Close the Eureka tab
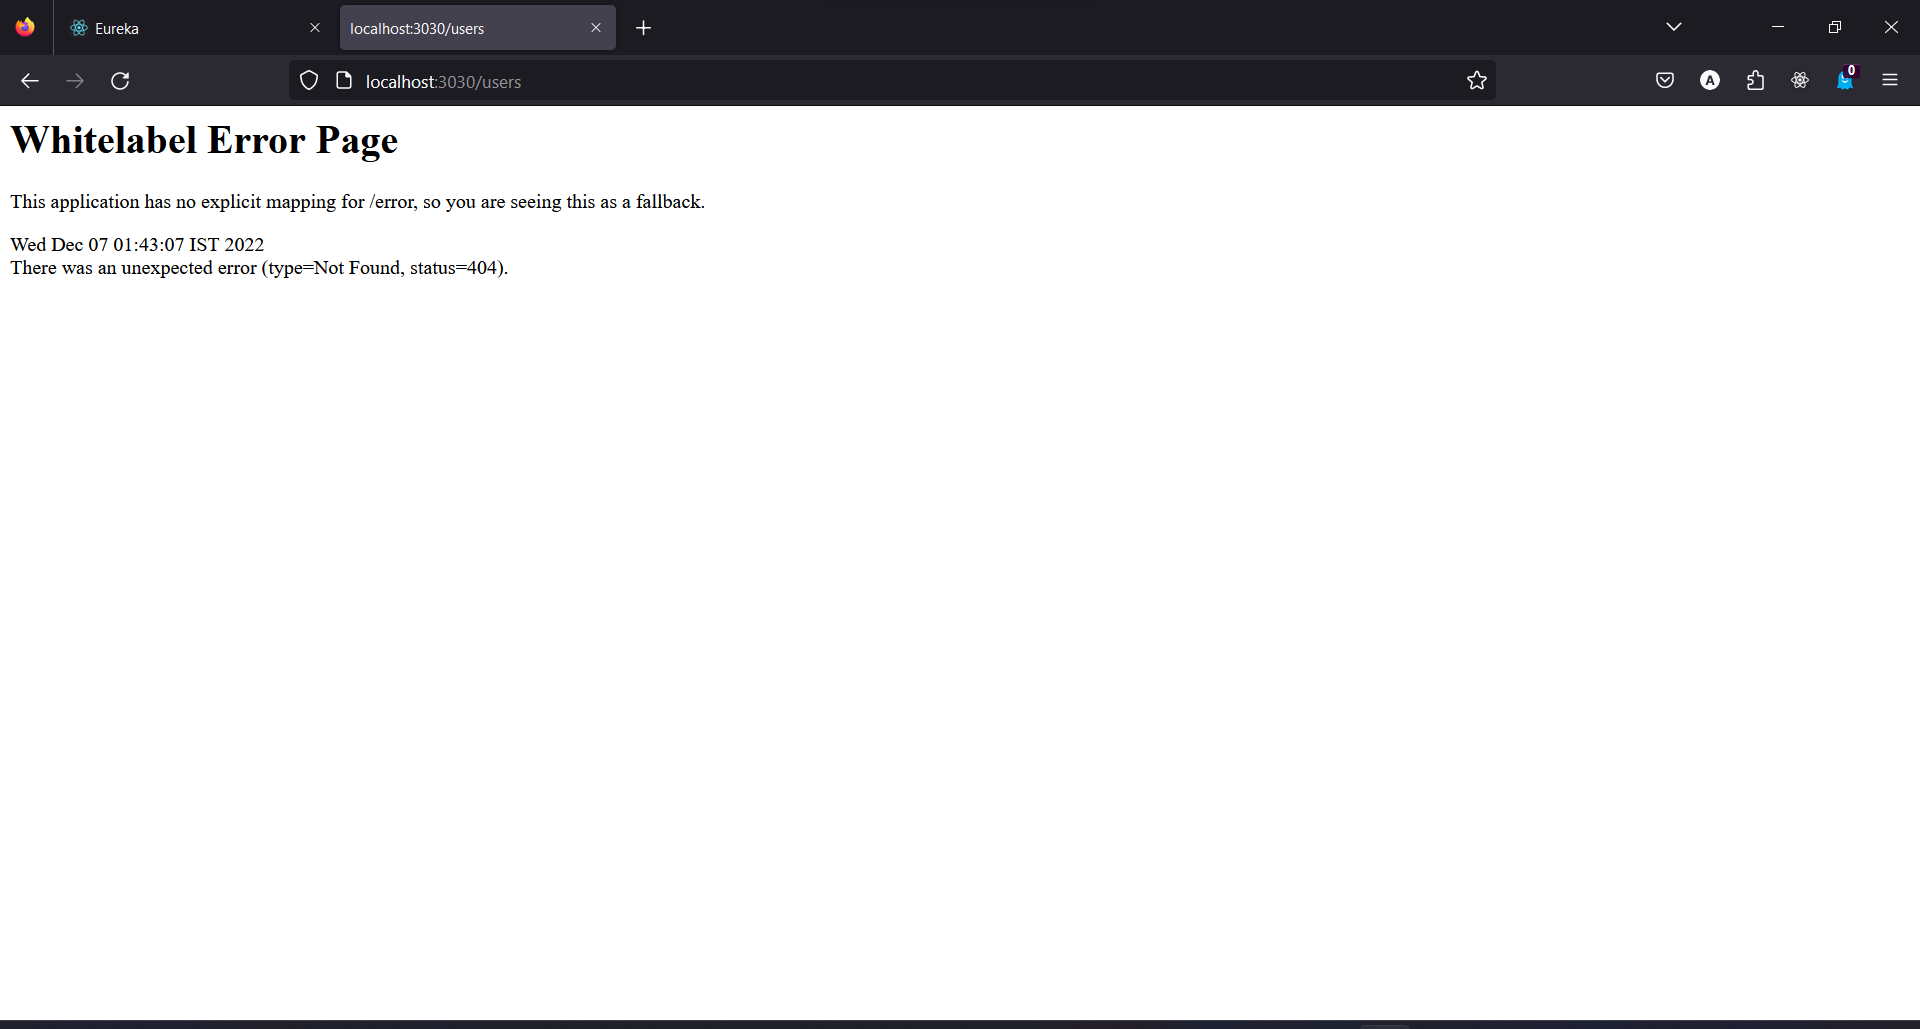This screenshot has width=1920, height=1029. coord(315,28)
